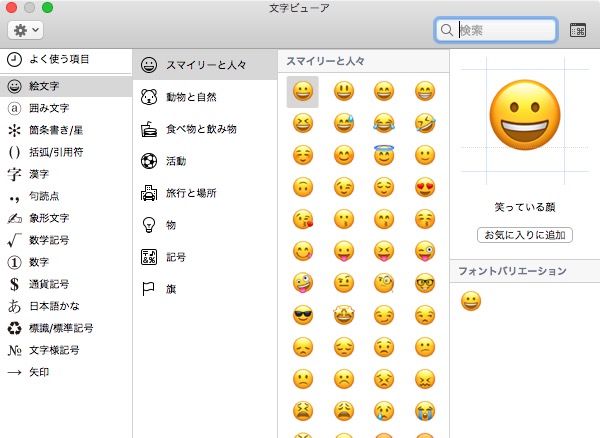Select 記号 subcategory
The width and height of the screenshot is (600, 438).
click(x=205, y=257)
